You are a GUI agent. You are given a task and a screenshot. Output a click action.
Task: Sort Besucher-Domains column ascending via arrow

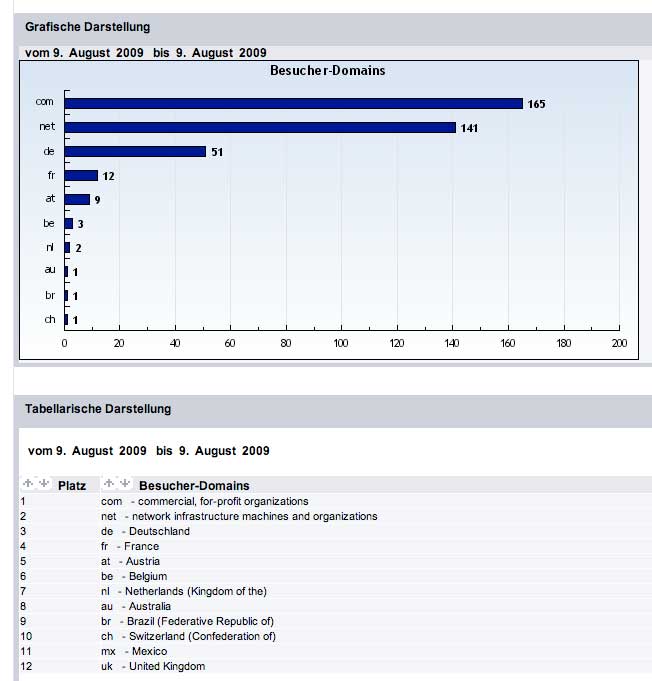click(109, 484)
